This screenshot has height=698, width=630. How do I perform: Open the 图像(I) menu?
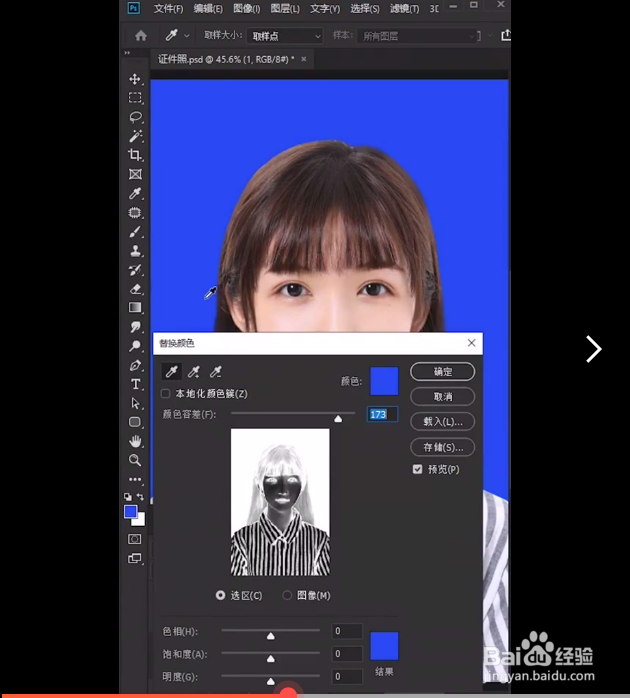[247, 8]
